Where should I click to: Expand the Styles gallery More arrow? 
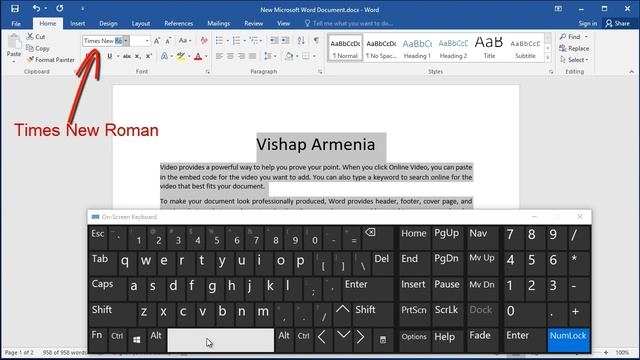pos(548,58)
